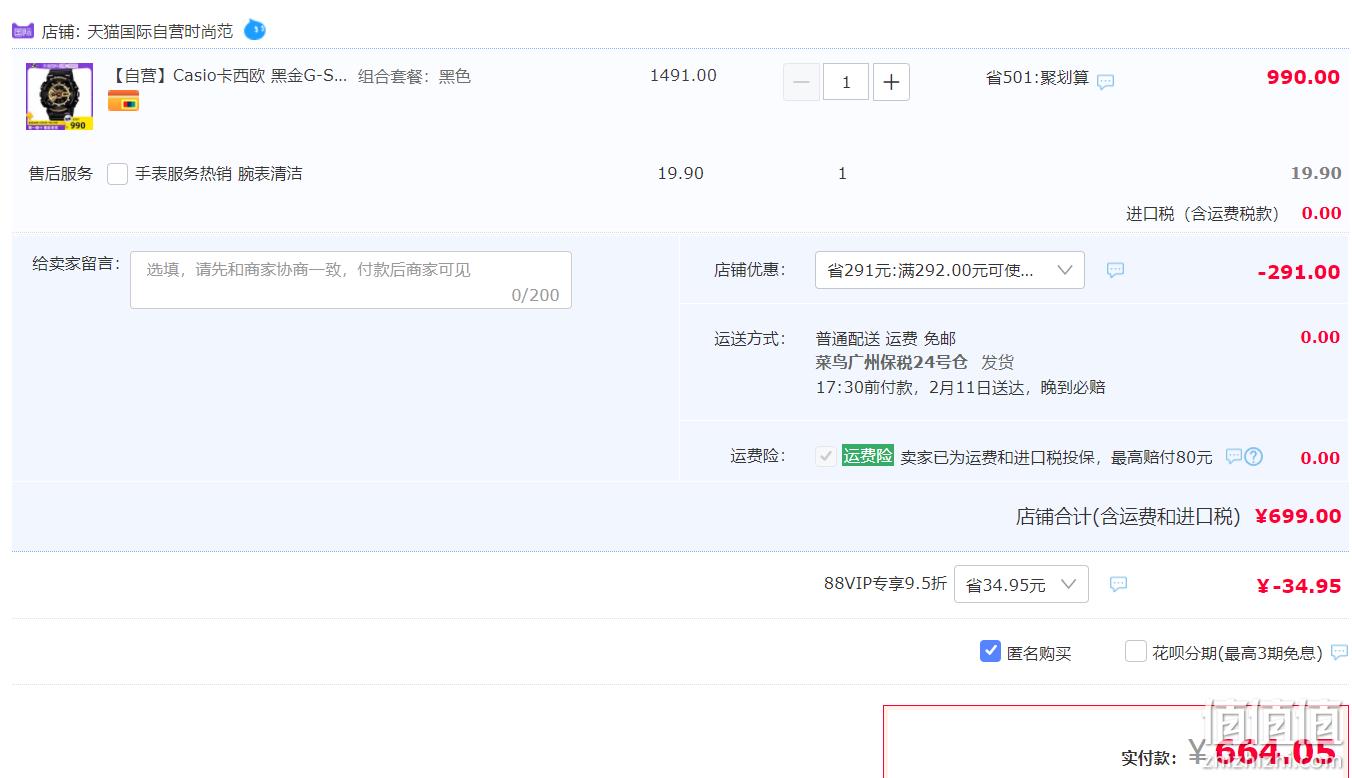Uncheck the 匿名购买 anonymous purchase checkbox
Image resolution: width=1352 pixels, height=778 pixels.
coord(990,652)
